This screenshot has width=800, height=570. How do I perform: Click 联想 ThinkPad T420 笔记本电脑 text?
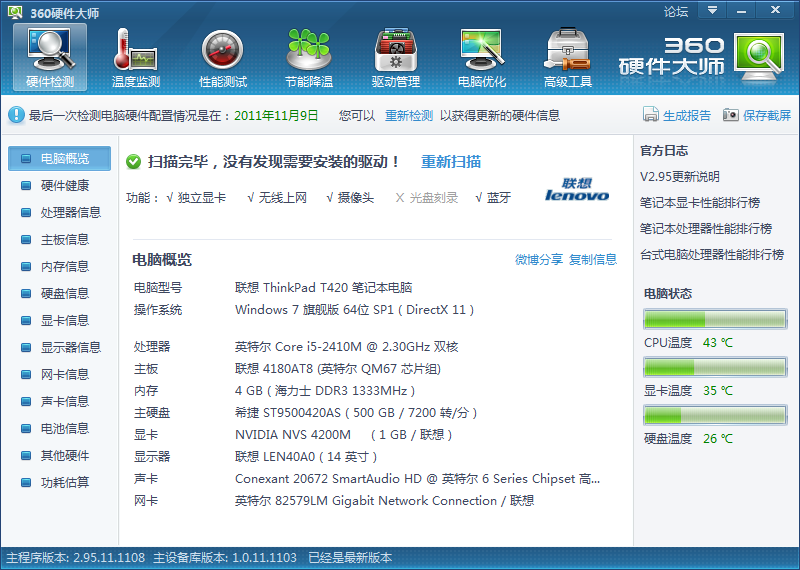tap(323, 288)
